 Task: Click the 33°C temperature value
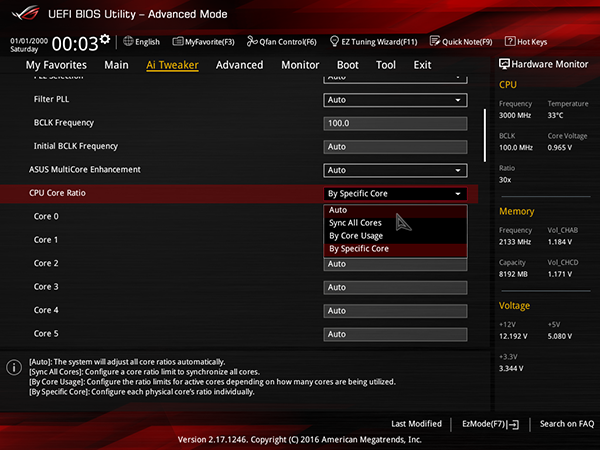555,115
